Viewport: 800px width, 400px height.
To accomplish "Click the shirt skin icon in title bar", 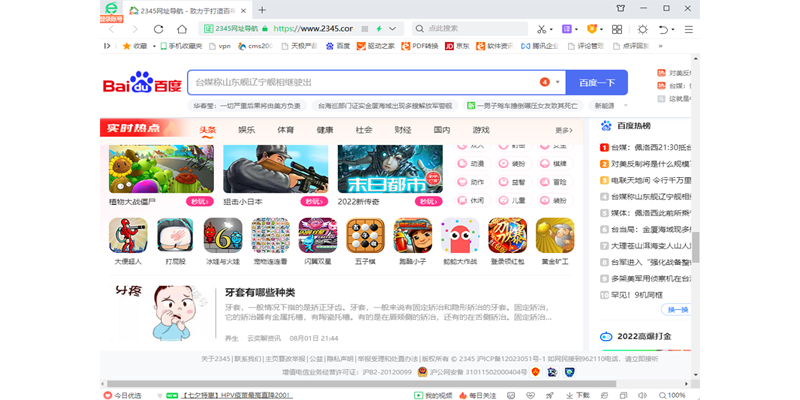I will click(620, 9).
